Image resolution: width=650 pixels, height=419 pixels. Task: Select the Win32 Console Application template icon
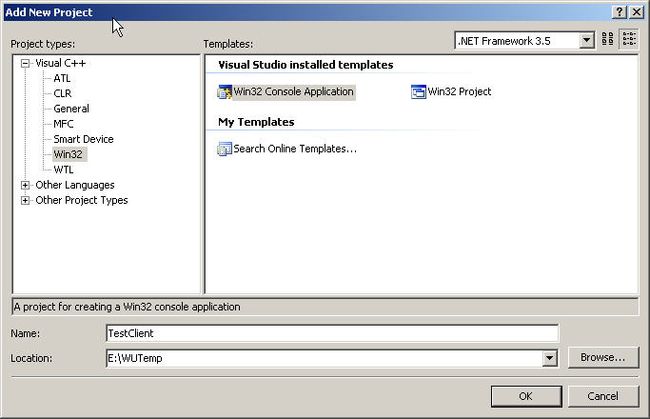tap(225, 92)
